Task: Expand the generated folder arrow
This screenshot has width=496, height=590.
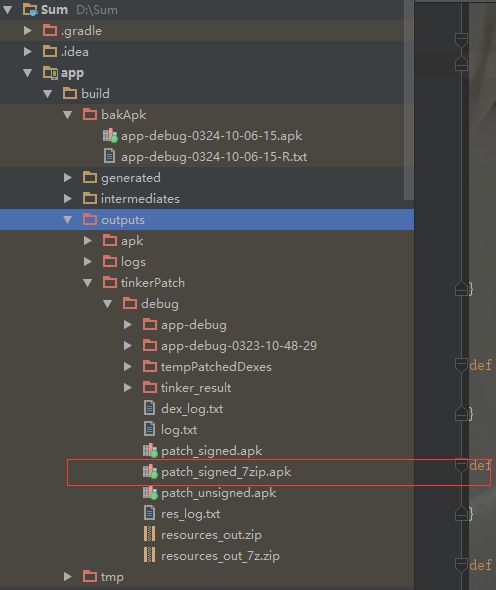Action: click(68, 178)
